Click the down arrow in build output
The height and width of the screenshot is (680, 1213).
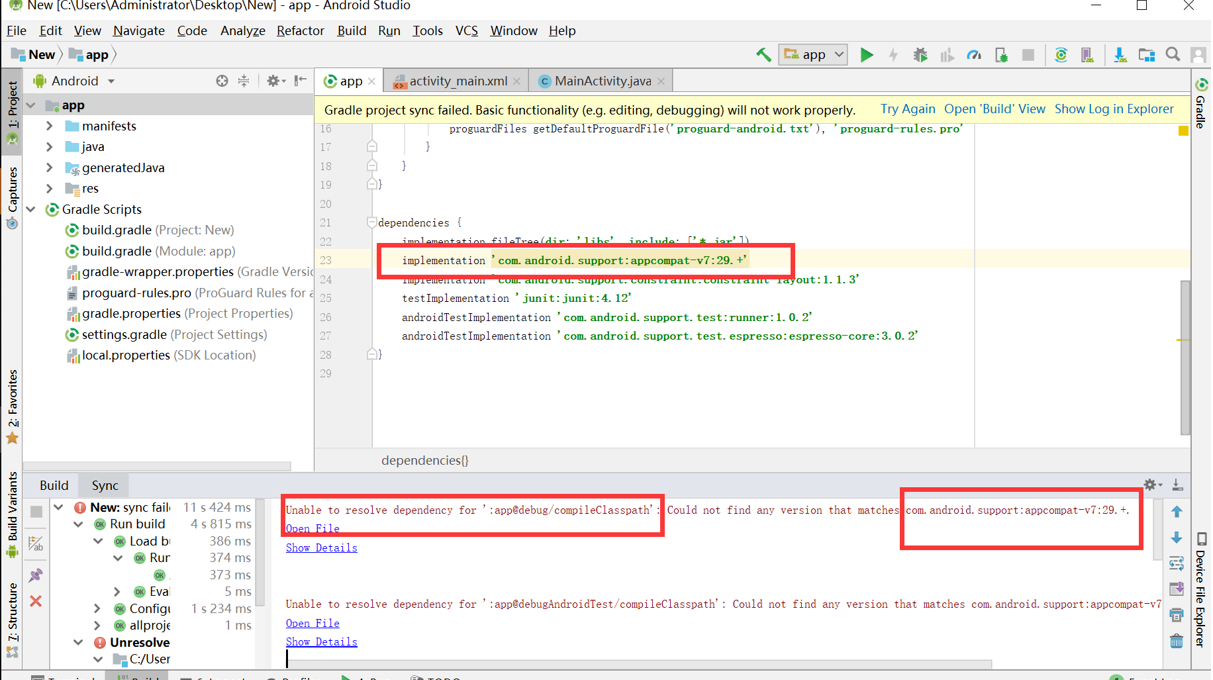click(x=1177, y=538)
